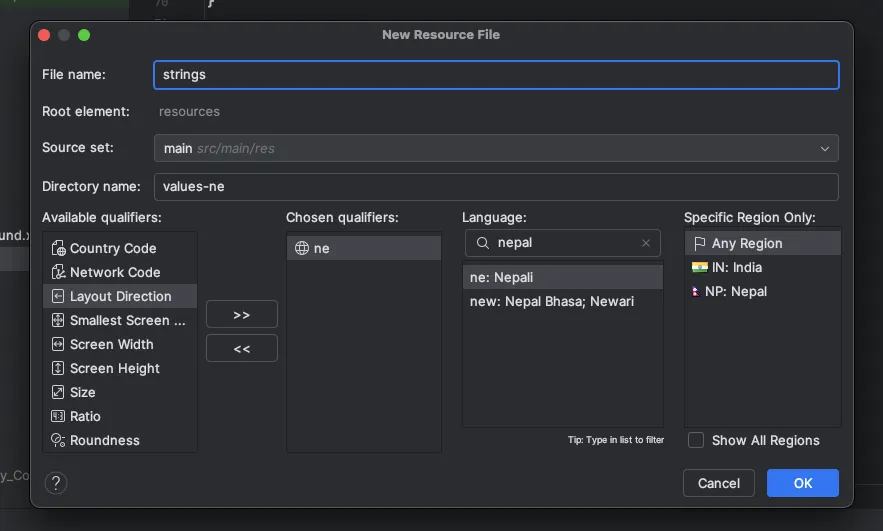The width and height of the screenshot is (883, 531).
Task: Open help with the question mark button
Action: coord(56,483)
